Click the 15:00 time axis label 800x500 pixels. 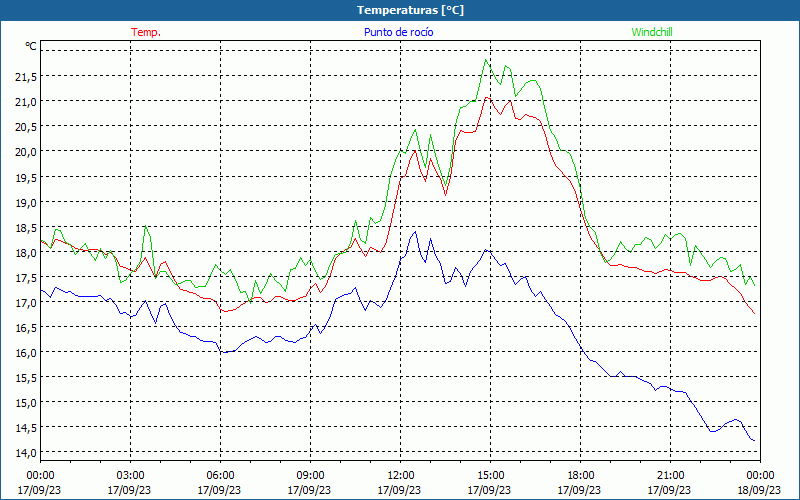490,476
